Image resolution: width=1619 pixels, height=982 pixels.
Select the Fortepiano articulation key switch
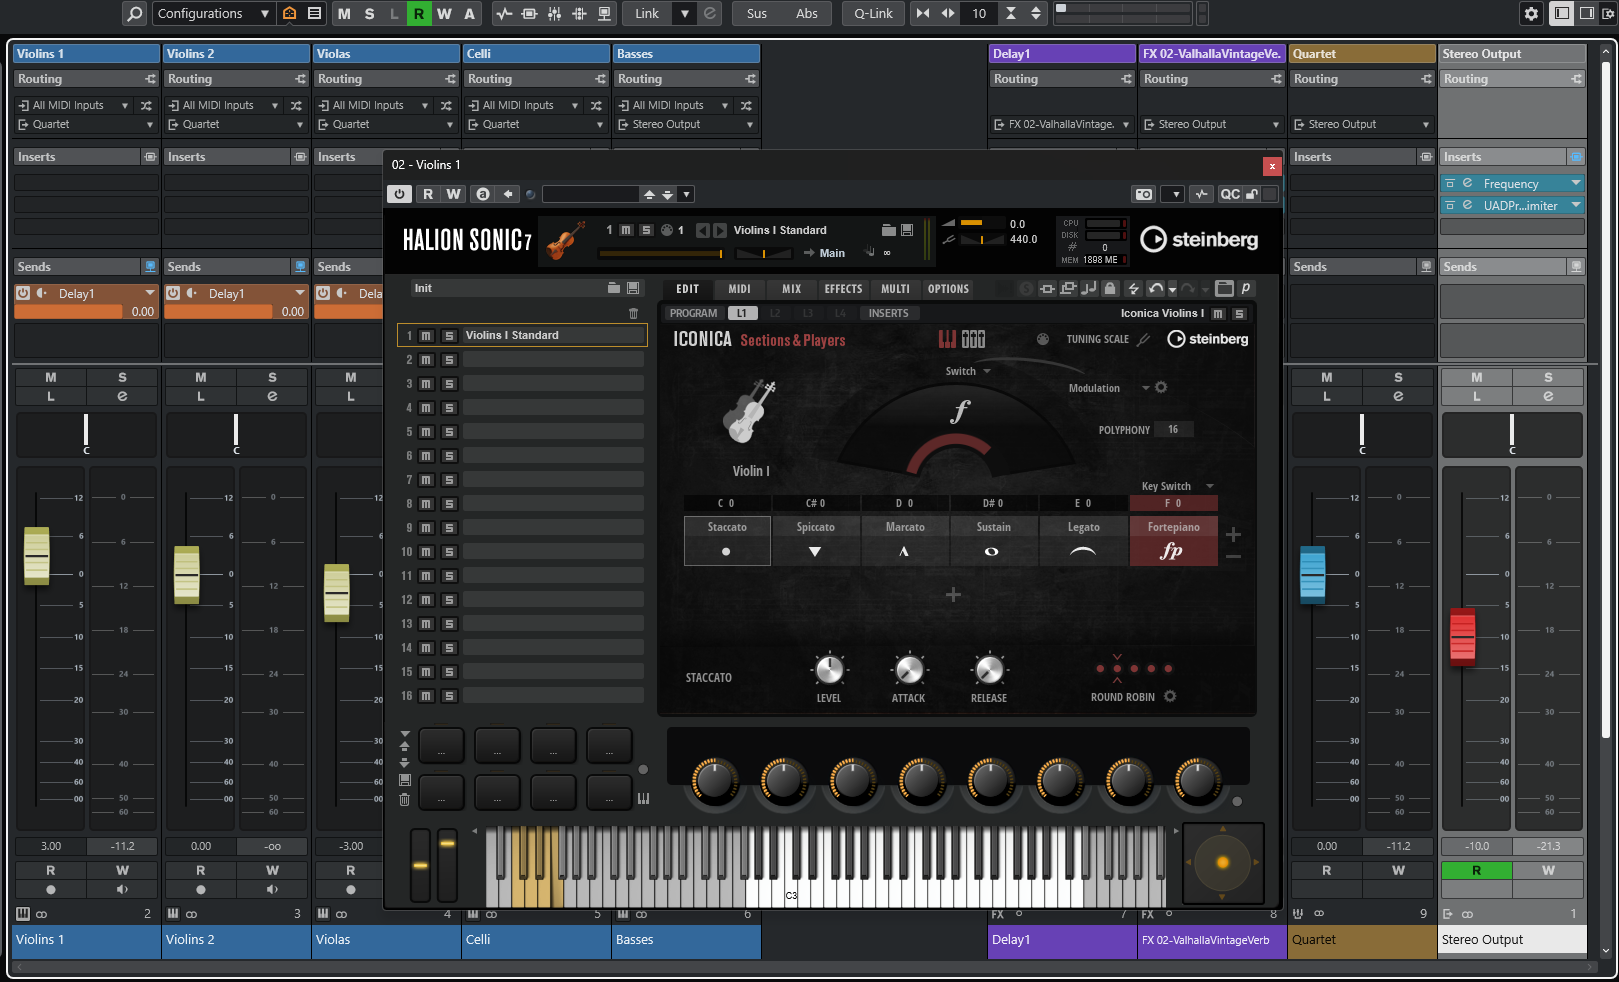(x=1174, y=540)
